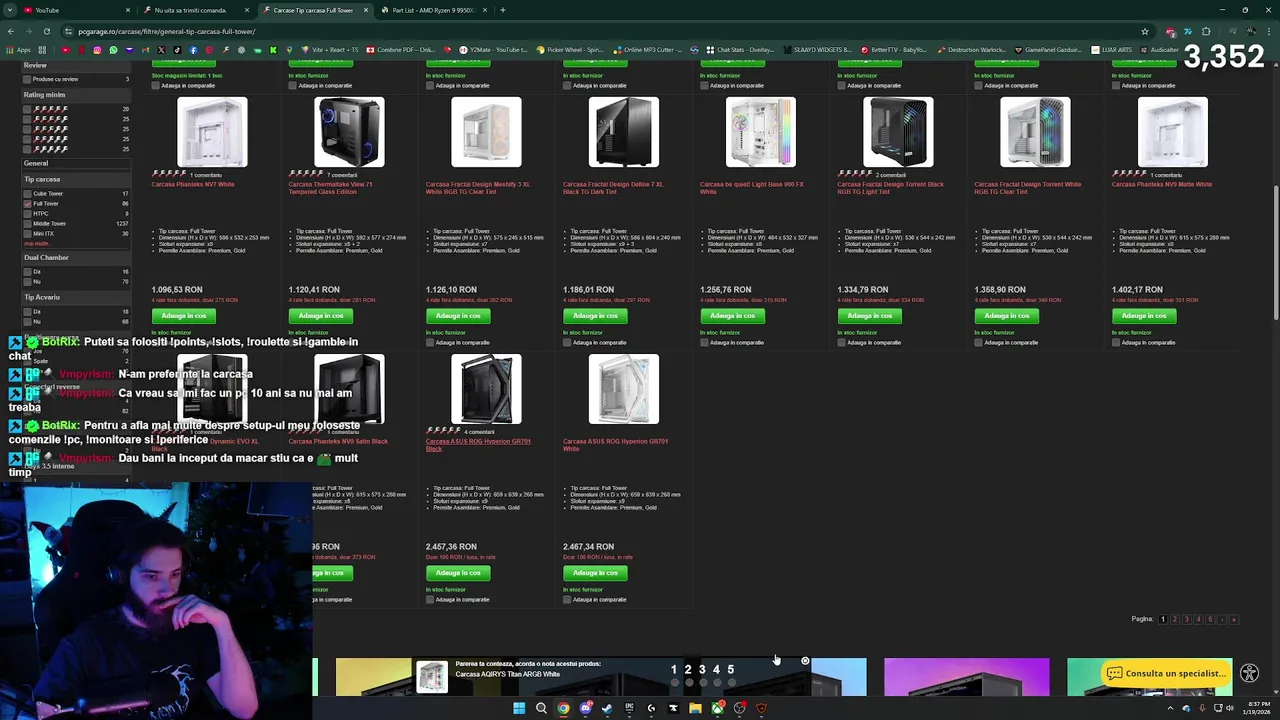Image resolution: width=1280 pixels, height=720 pixels.
Task: Switch to Part List AMD Ryzen tab
Action: click(433, 10)
